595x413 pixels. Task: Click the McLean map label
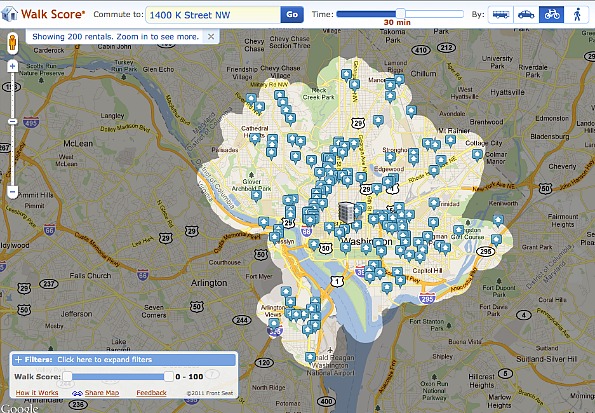click(x=78, y=143)
